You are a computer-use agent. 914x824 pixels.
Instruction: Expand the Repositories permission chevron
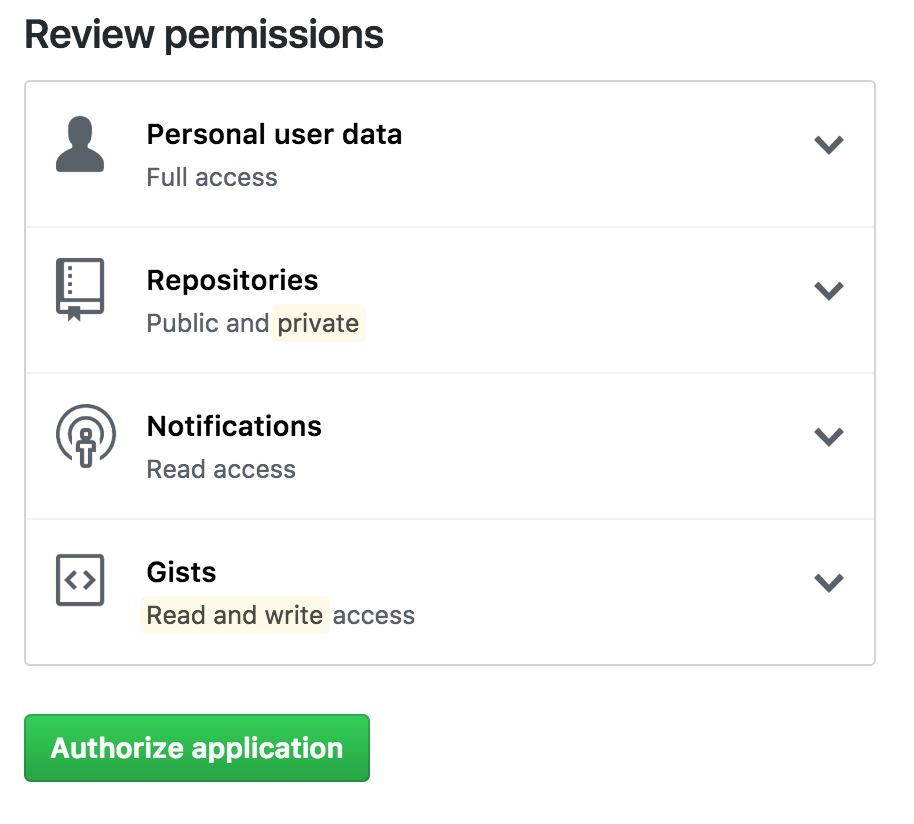[x=828, y=290]
